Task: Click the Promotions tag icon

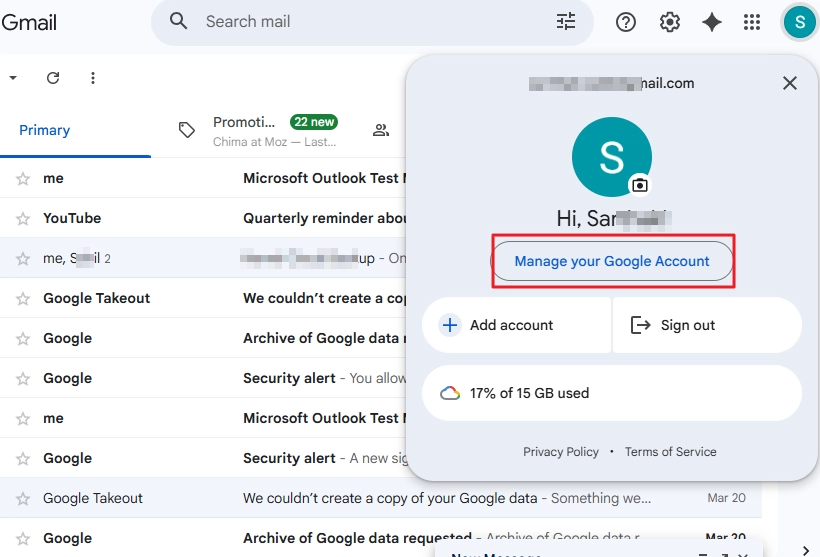Action: click(187, 130)
